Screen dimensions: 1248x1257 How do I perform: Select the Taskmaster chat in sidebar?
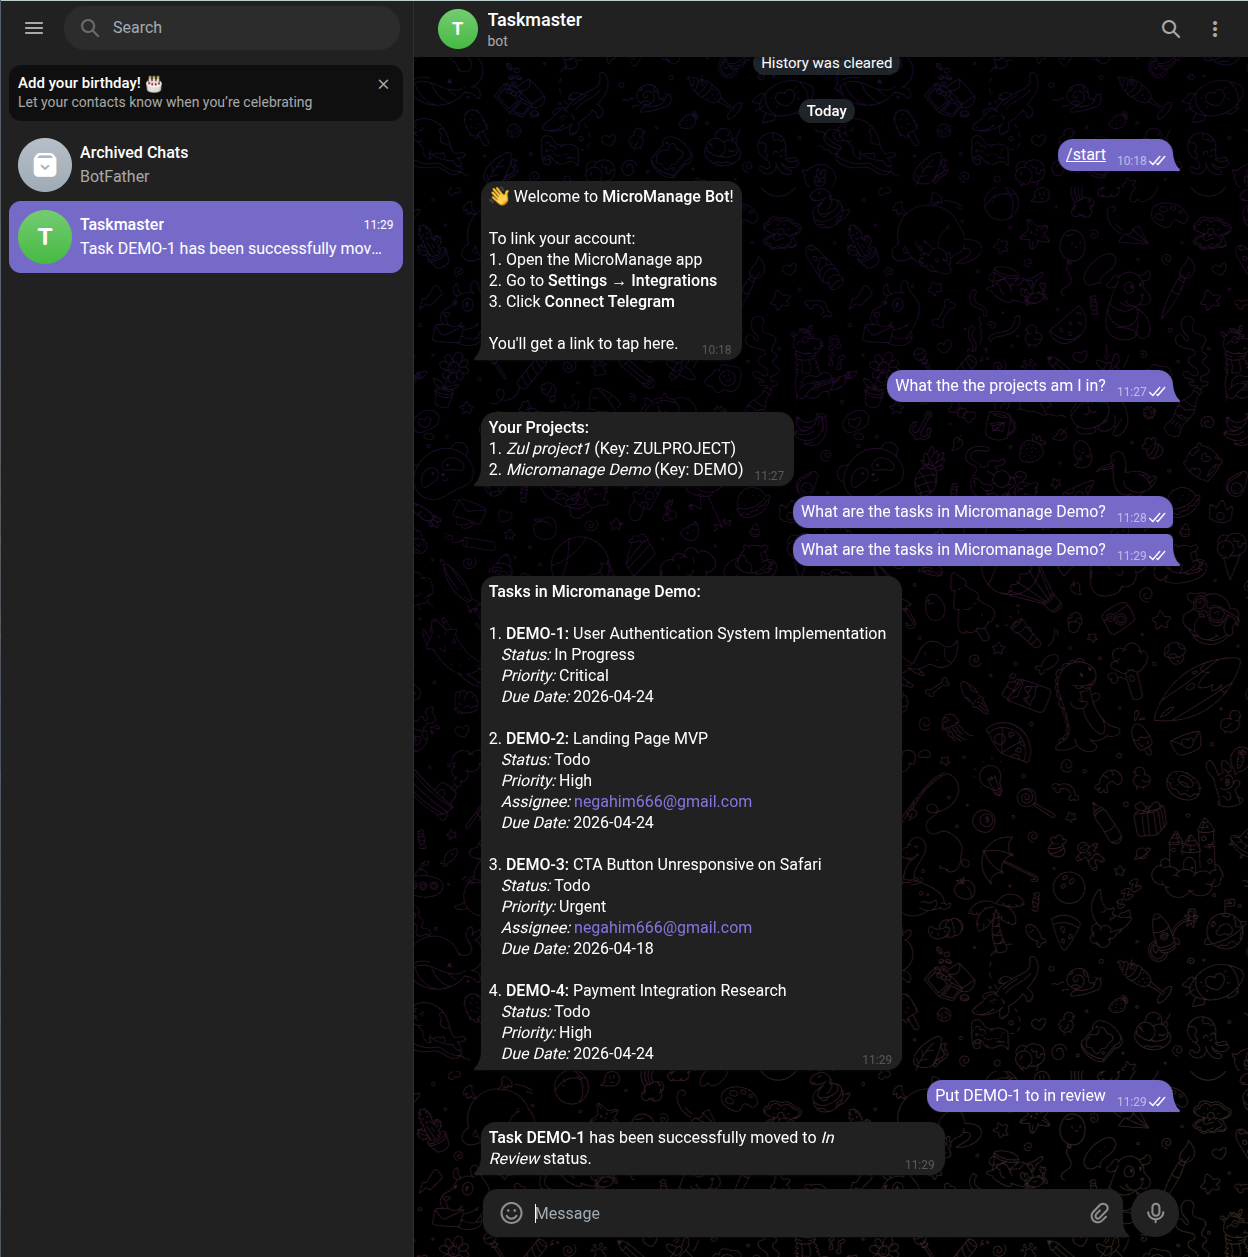[206, 237]
